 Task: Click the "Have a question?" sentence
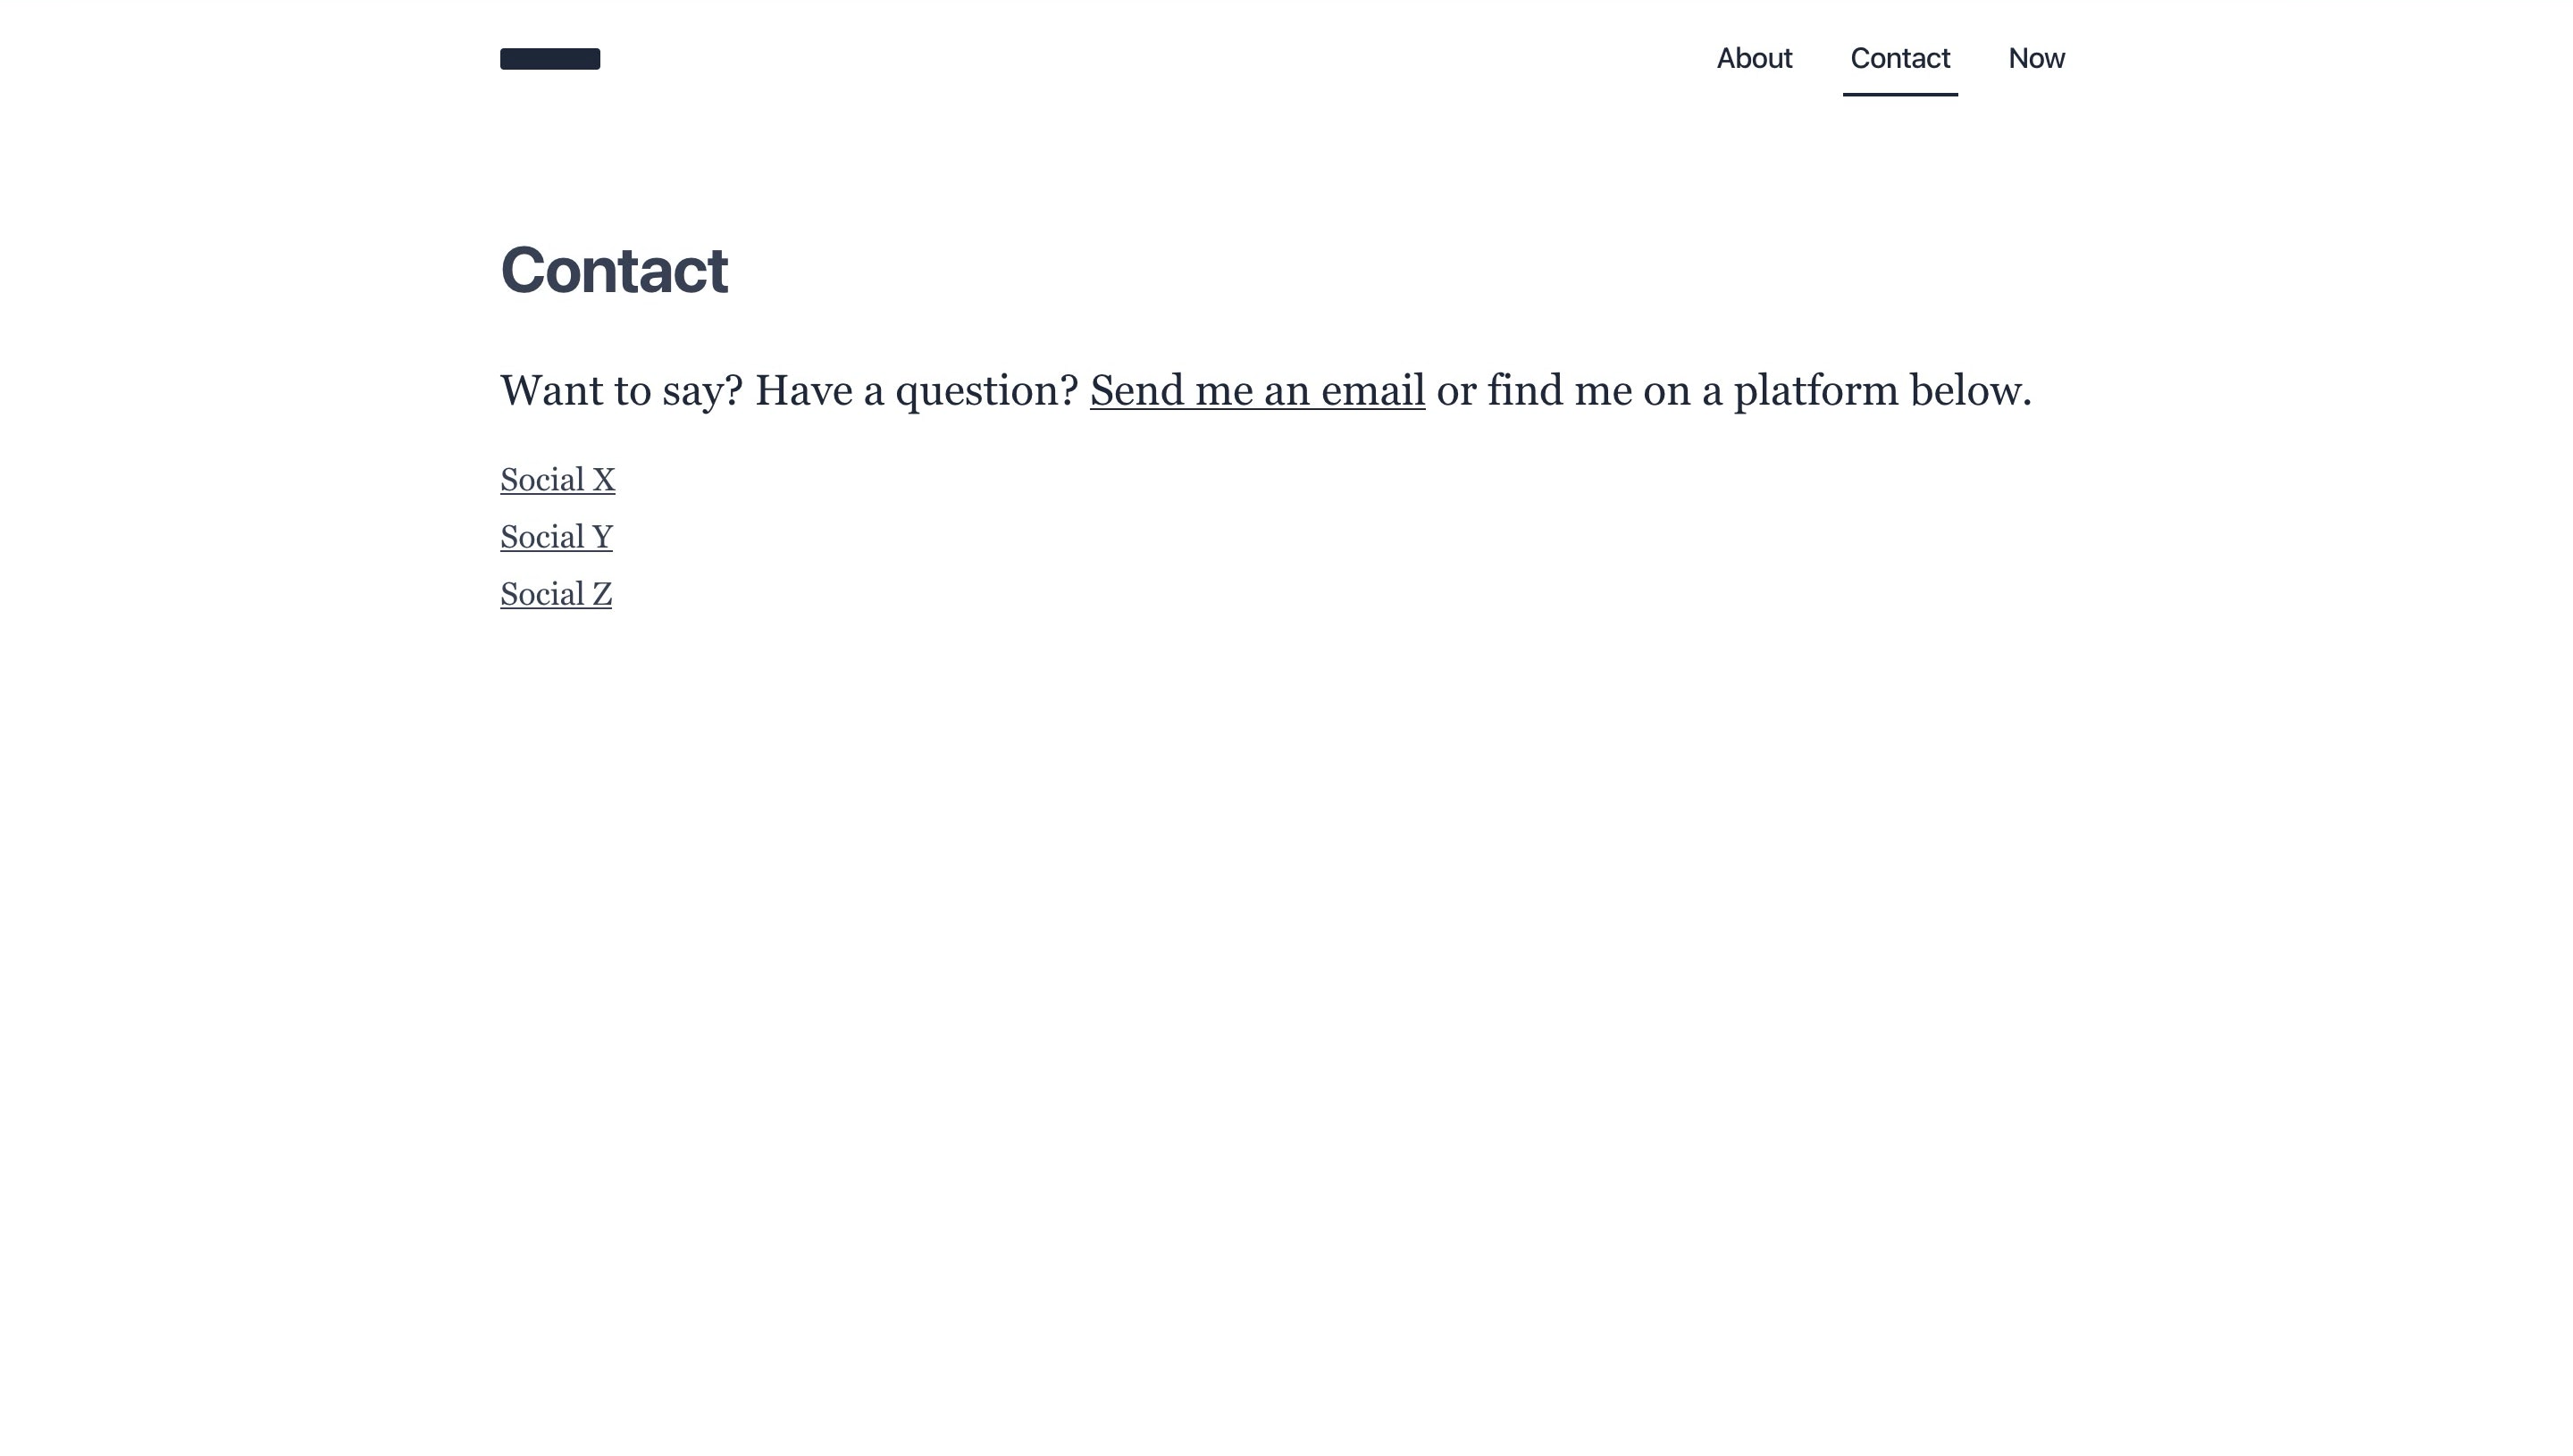coord(916,391)
